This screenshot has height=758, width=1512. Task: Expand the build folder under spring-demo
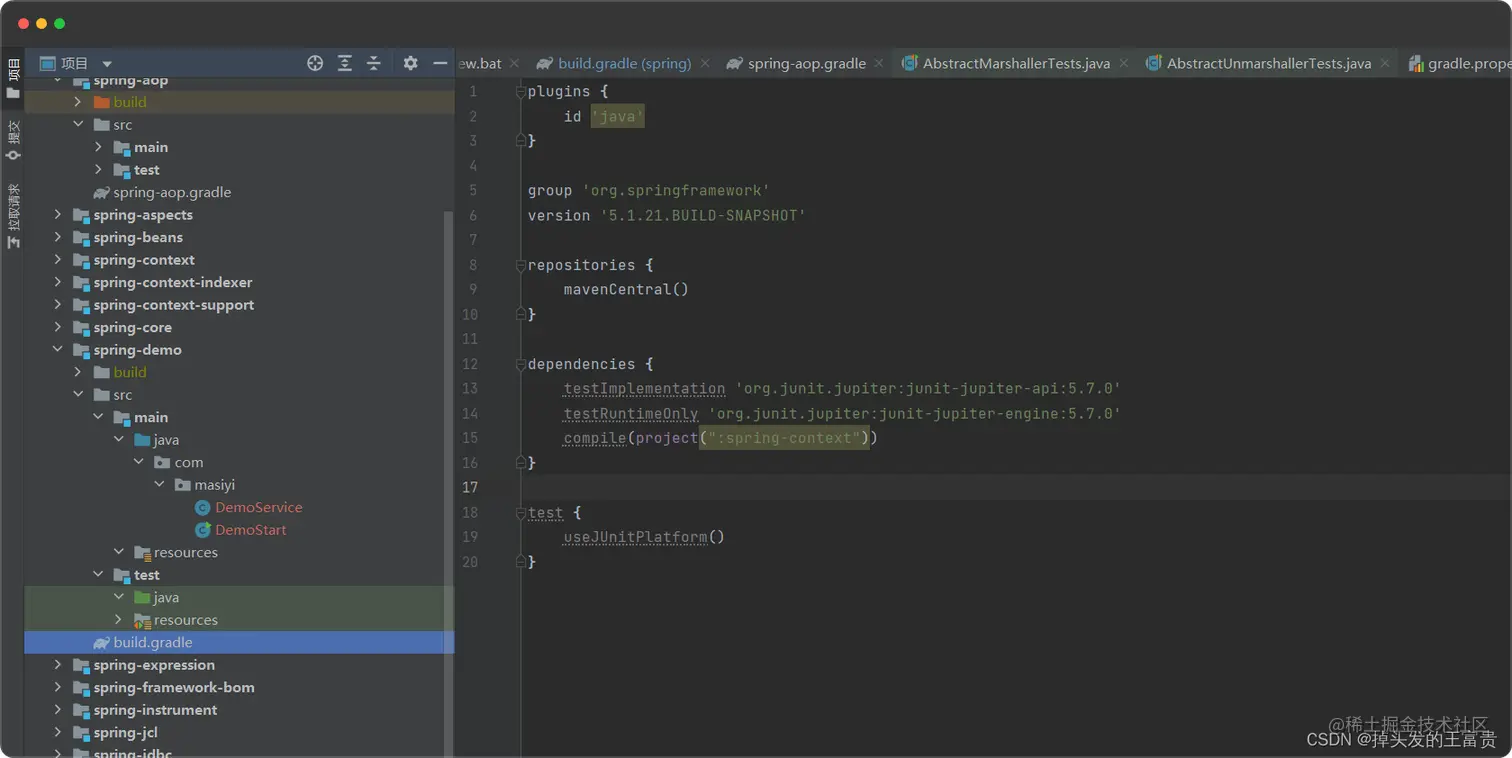pos(78,373)
